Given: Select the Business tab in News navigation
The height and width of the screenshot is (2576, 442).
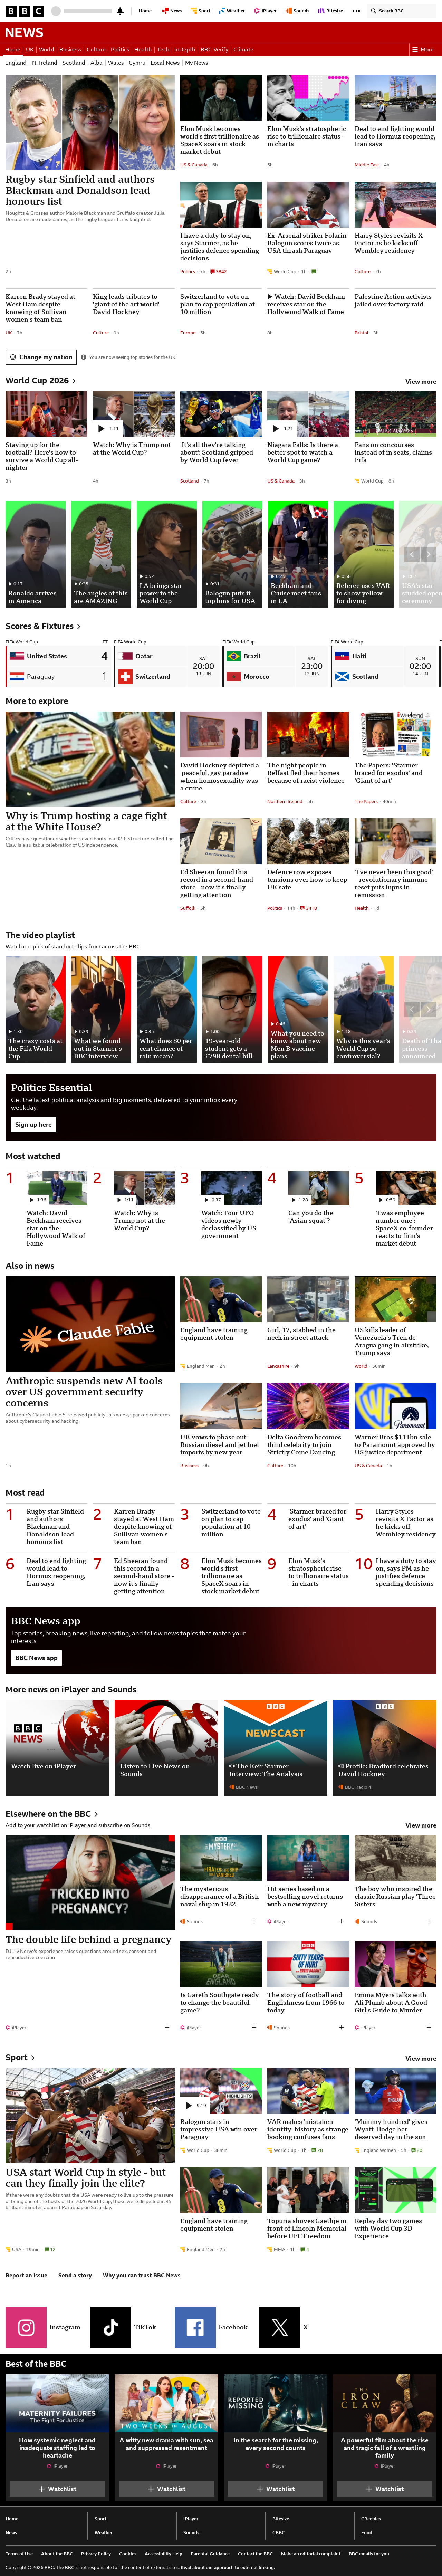Looking at the screenshot, I should pyautogui.click(x=70, y=49).
